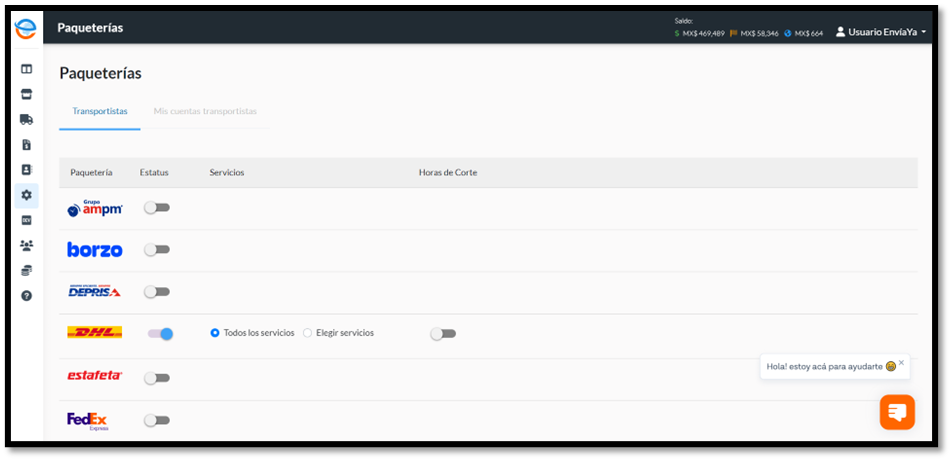
Task: Enable the Deprisa status toggle
Action: coord(157,292)
